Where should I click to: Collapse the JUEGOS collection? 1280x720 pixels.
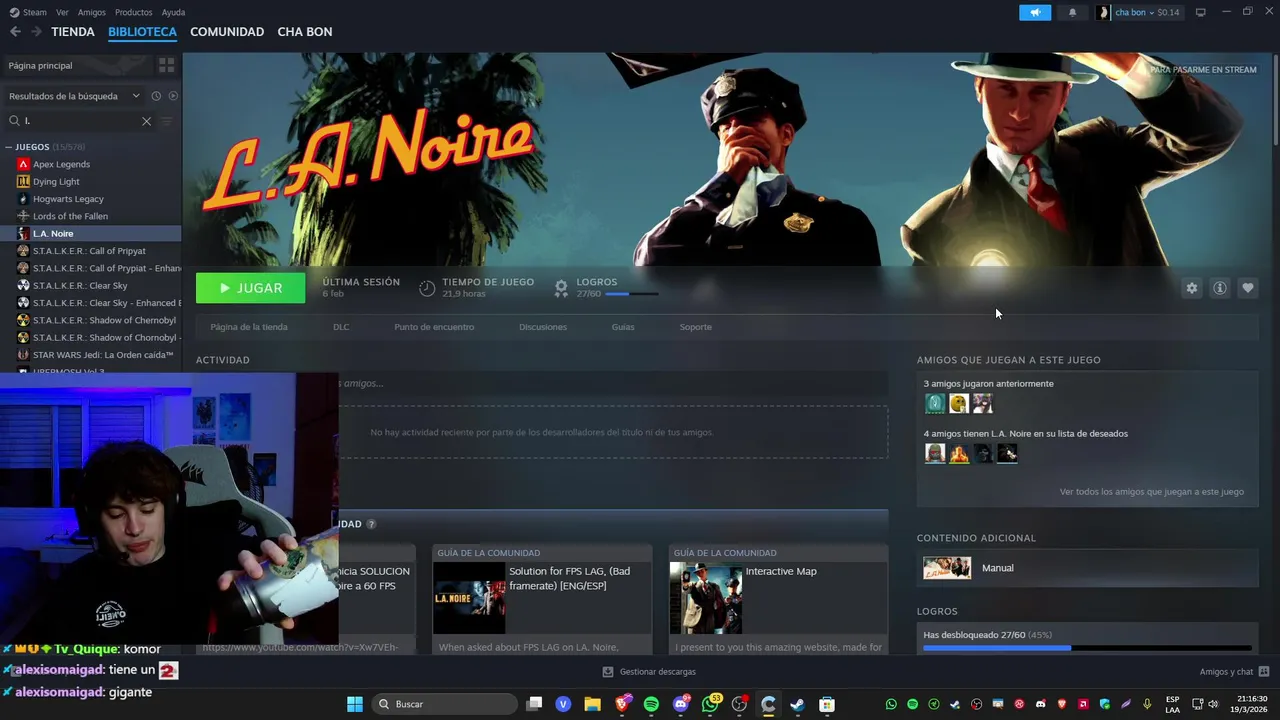(x=8, y=147)
